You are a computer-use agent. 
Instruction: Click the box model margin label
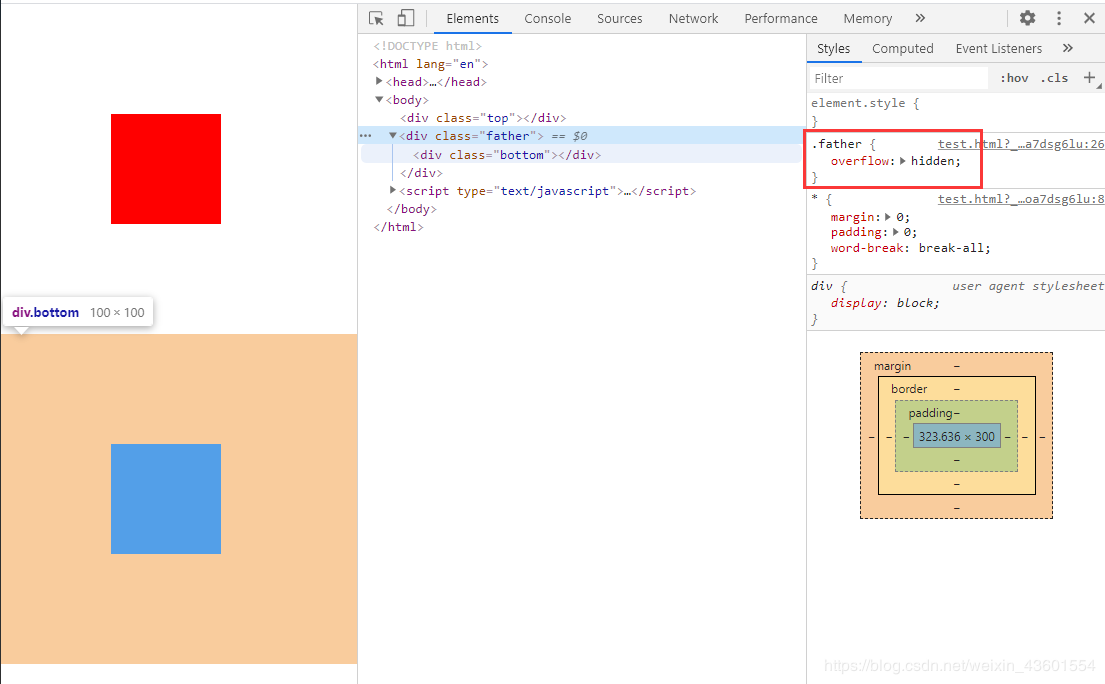(892, 366)
